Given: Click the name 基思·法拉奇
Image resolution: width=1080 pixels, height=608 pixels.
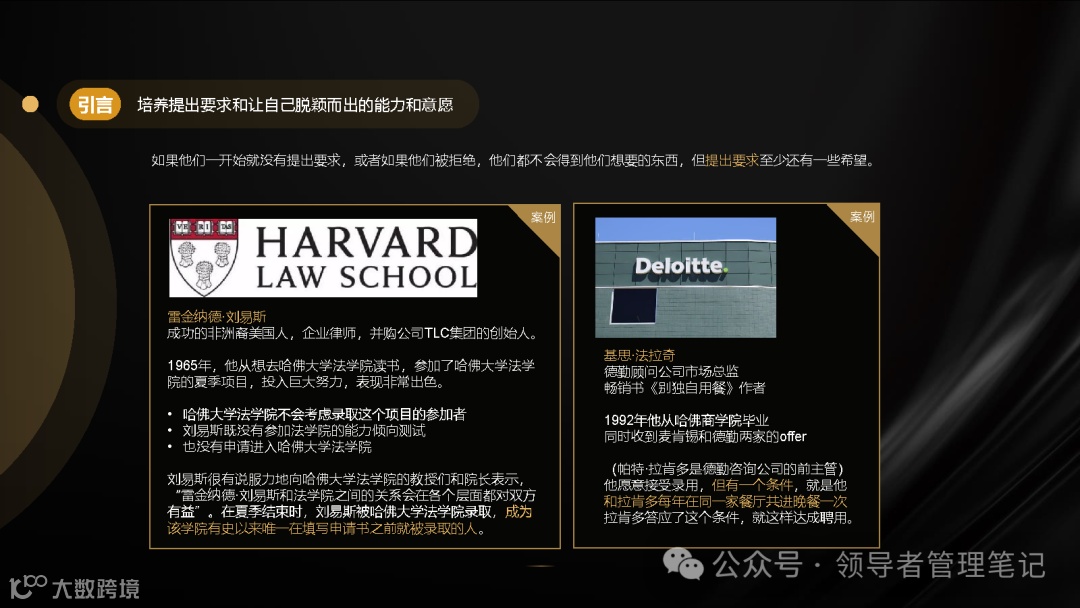Looking at the screenshot, I should click(639, 355).
